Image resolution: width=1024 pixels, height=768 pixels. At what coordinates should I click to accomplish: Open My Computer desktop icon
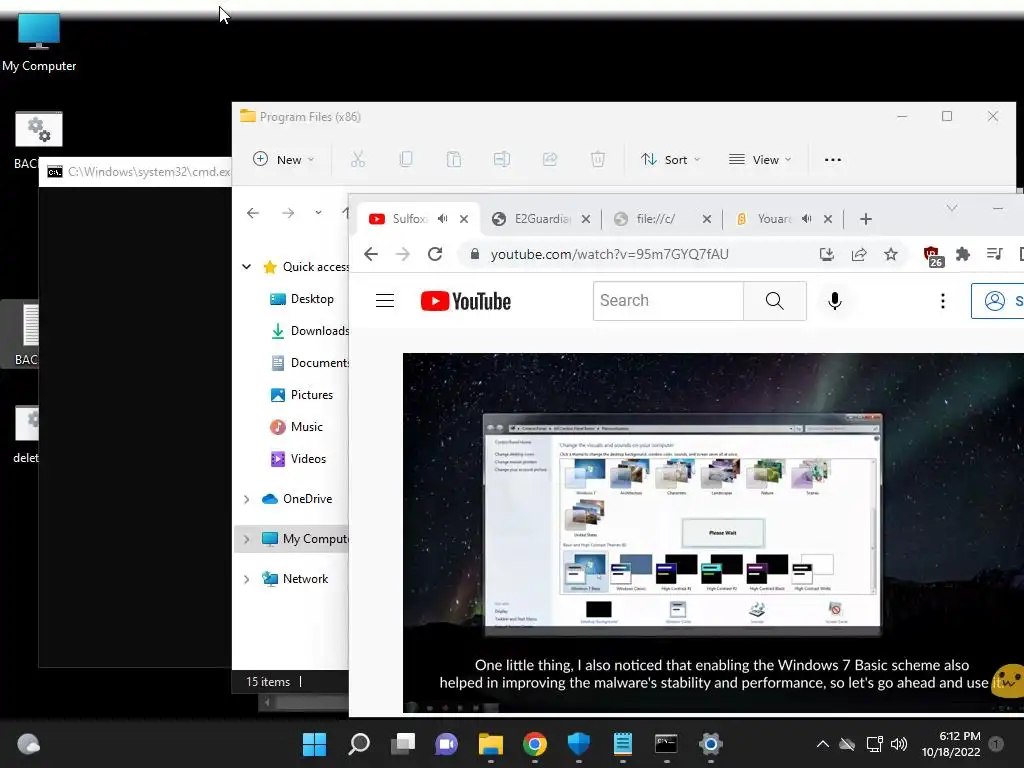tap(39, 42)
